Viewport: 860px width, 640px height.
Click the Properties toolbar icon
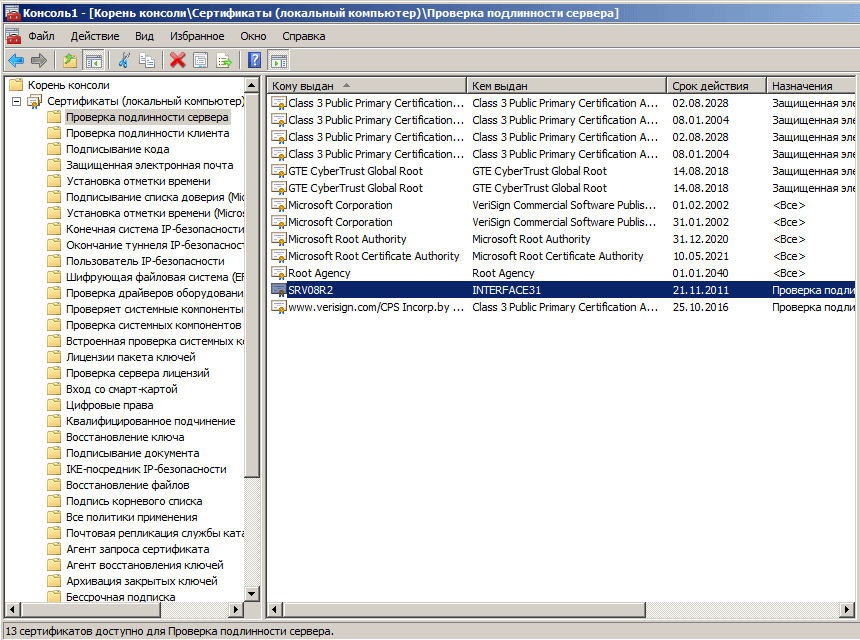[201, 60]
